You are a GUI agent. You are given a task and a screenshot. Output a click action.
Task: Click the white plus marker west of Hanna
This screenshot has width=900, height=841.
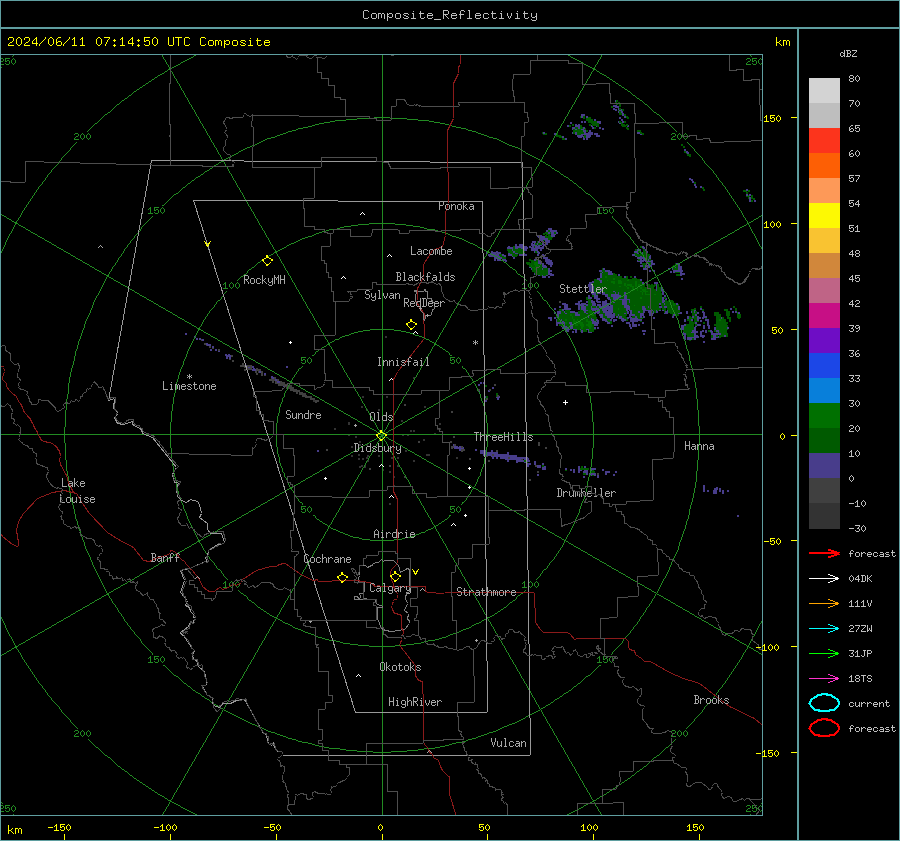click(565, 402)
